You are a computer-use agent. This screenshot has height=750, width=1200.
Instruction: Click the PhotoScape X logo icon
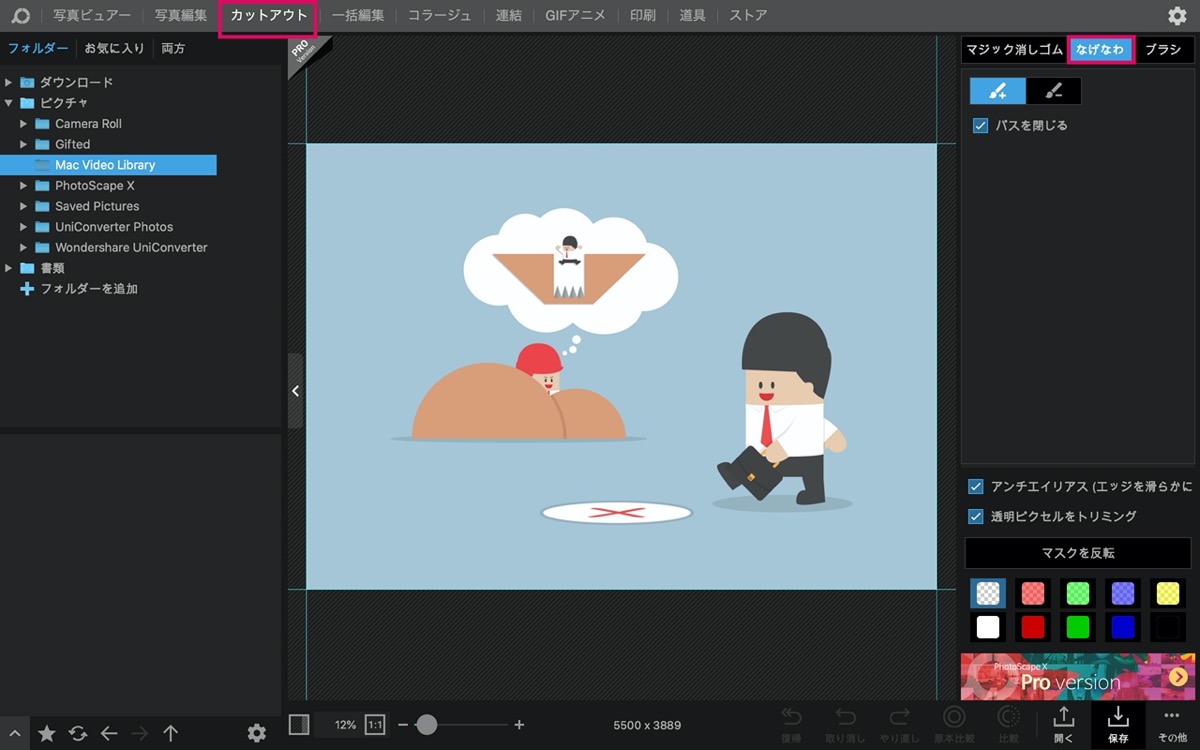(21, 16)
